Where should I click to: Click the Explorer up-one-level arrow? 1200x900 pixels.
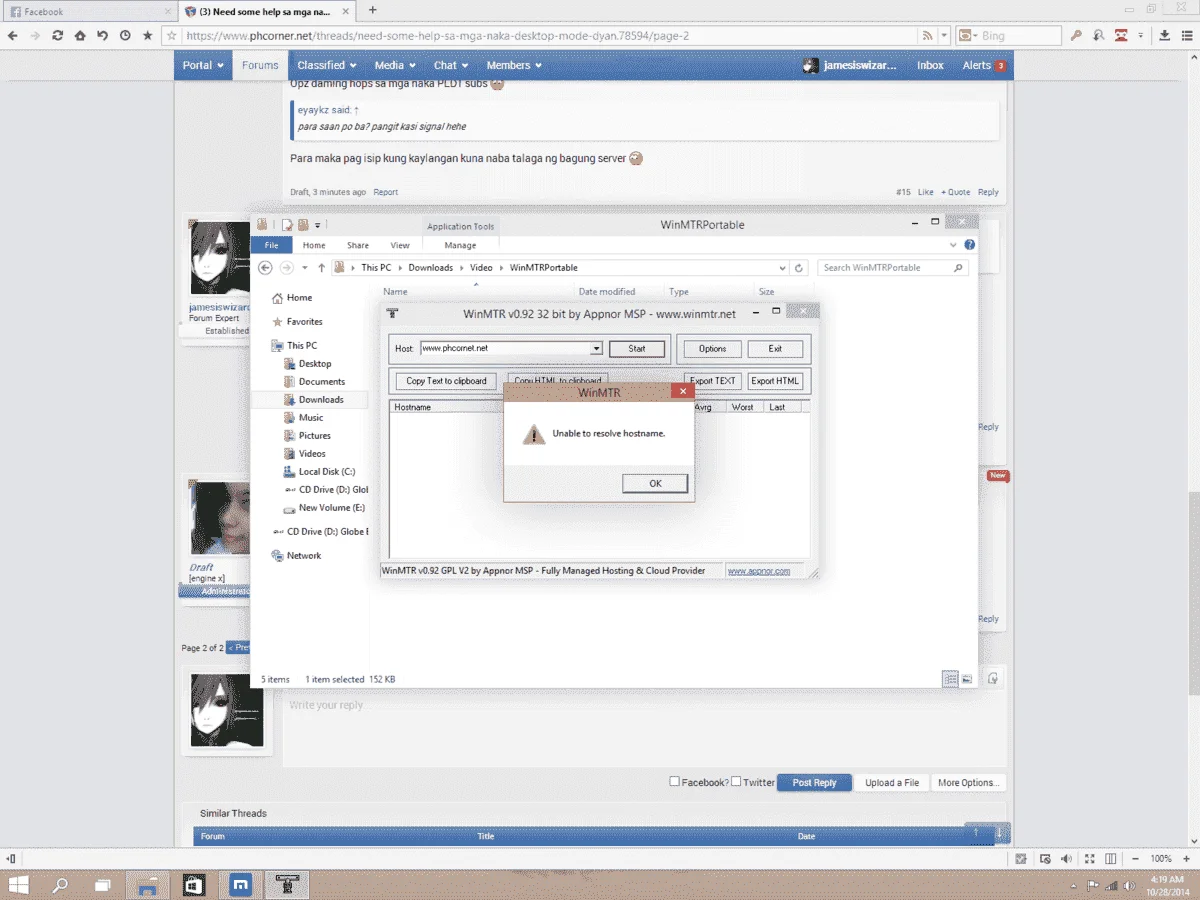321,268
